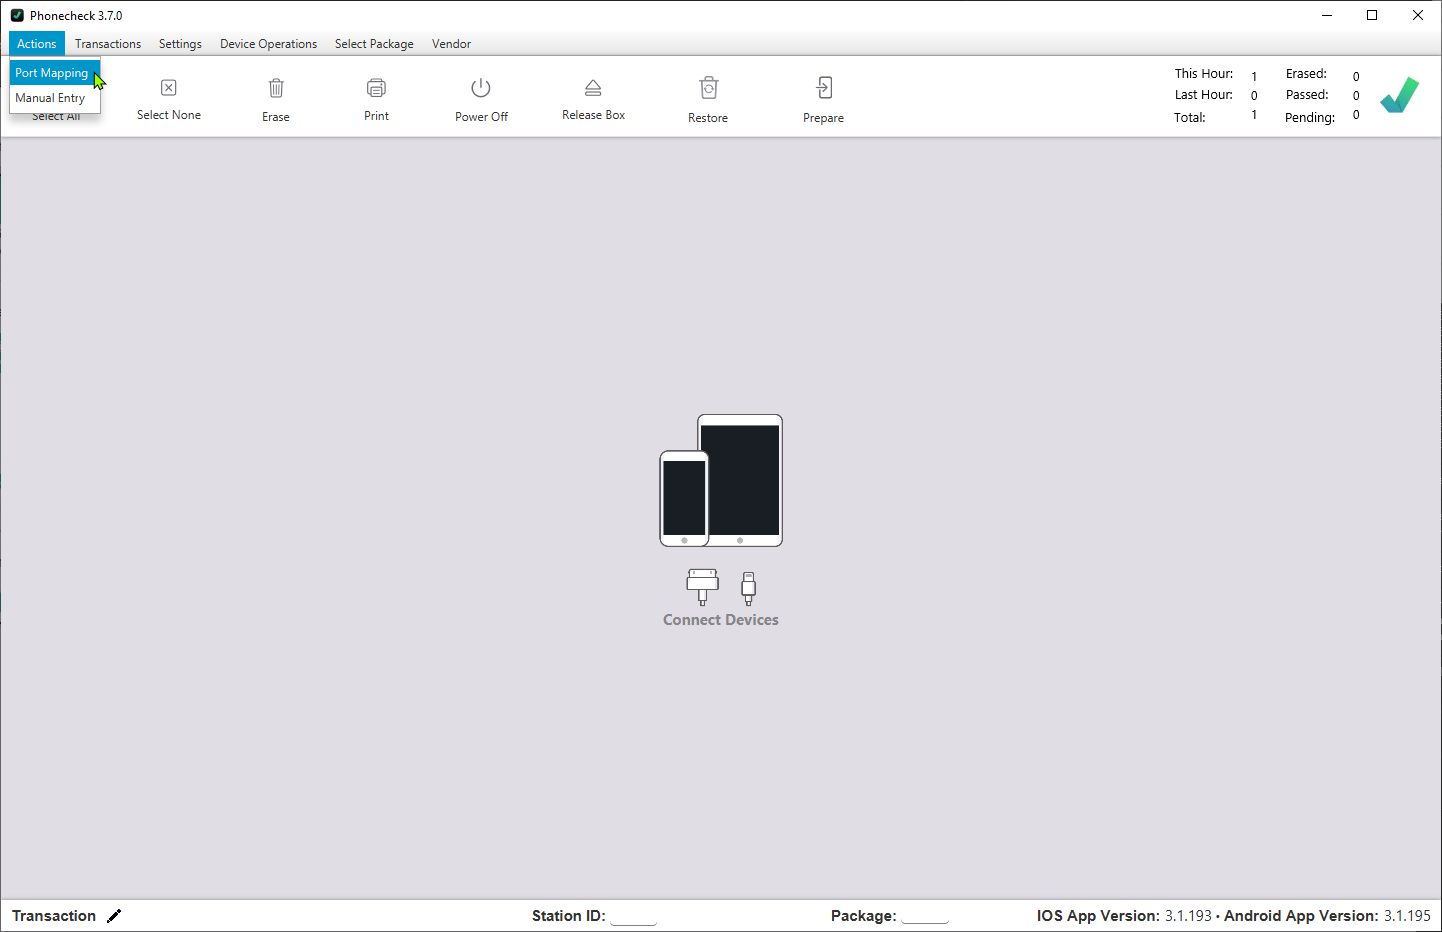This screenshot has width=1442, height=932.
Task: Expand the Device Operations menu
Action: [x=268, y=44]
